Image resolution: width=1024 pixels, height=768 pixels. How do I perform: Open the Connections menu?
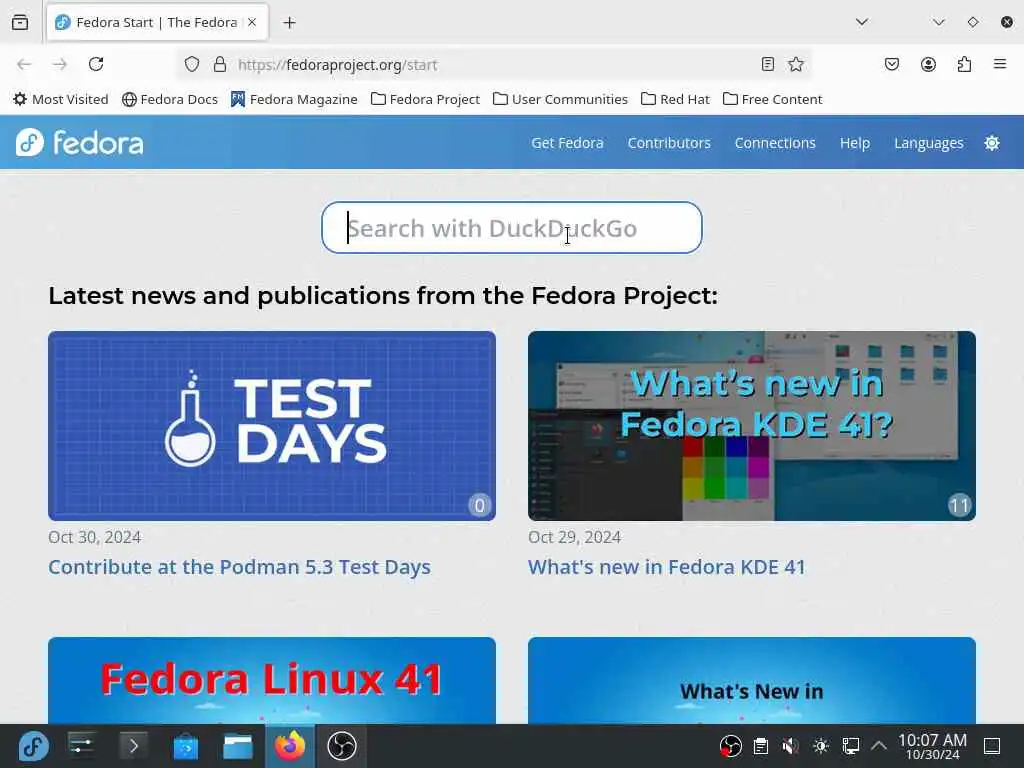(x=775, y=143)
